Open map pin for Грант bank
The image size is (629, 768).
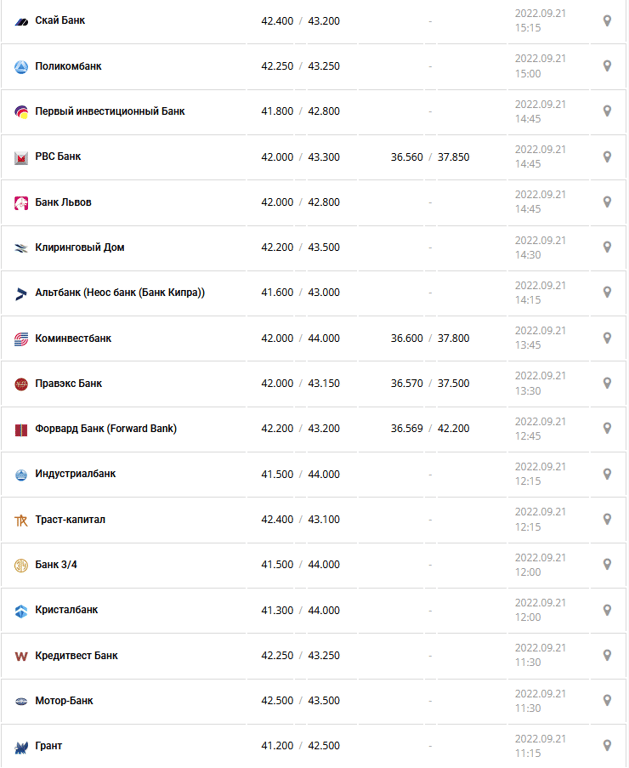(607, 745)
